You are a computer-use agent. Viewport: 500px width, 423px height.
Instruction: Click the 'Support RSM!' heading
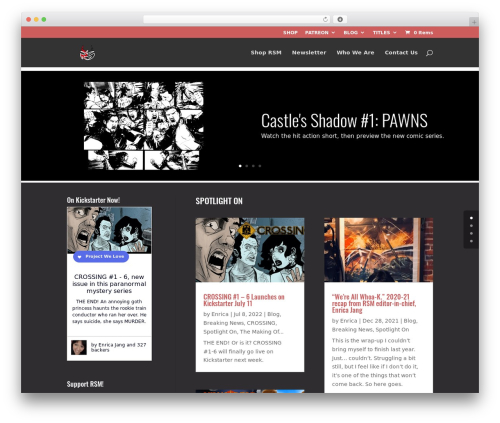point(85,384)
